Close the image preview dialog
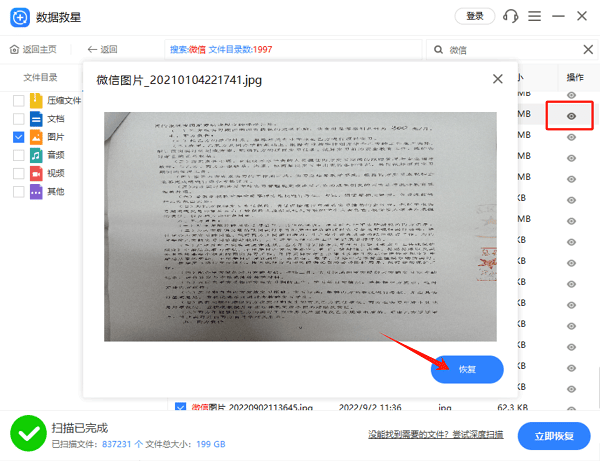The width and height of the screenshot is (600, 461). click(498, 79)
